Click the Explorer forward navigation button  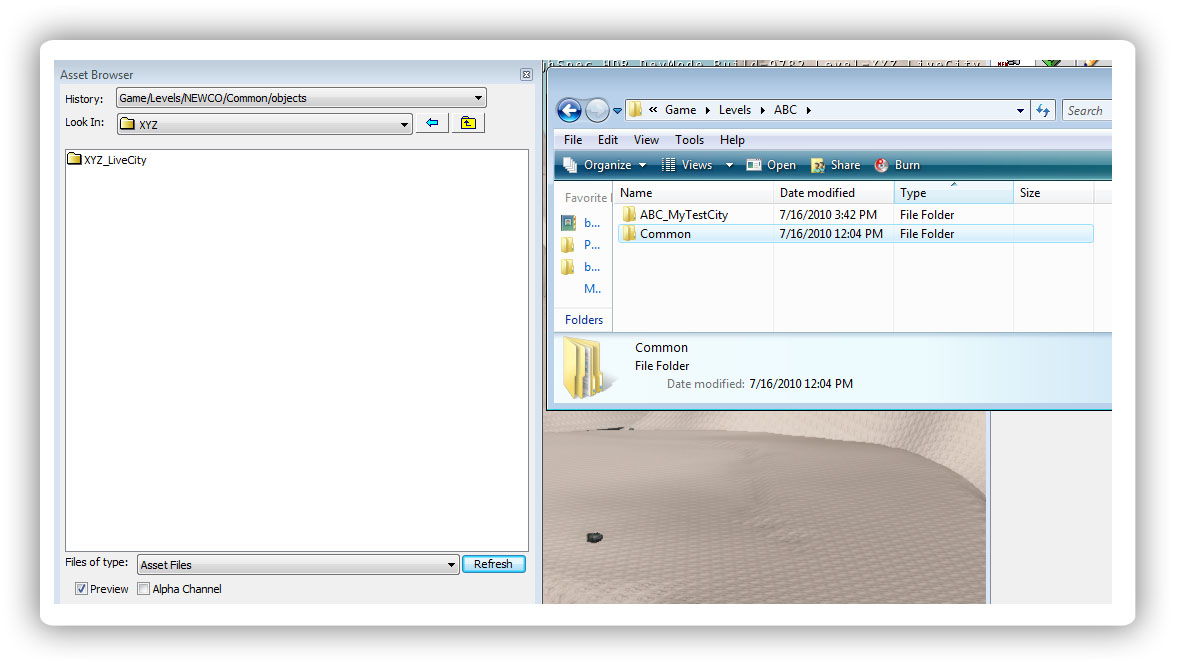597,111
